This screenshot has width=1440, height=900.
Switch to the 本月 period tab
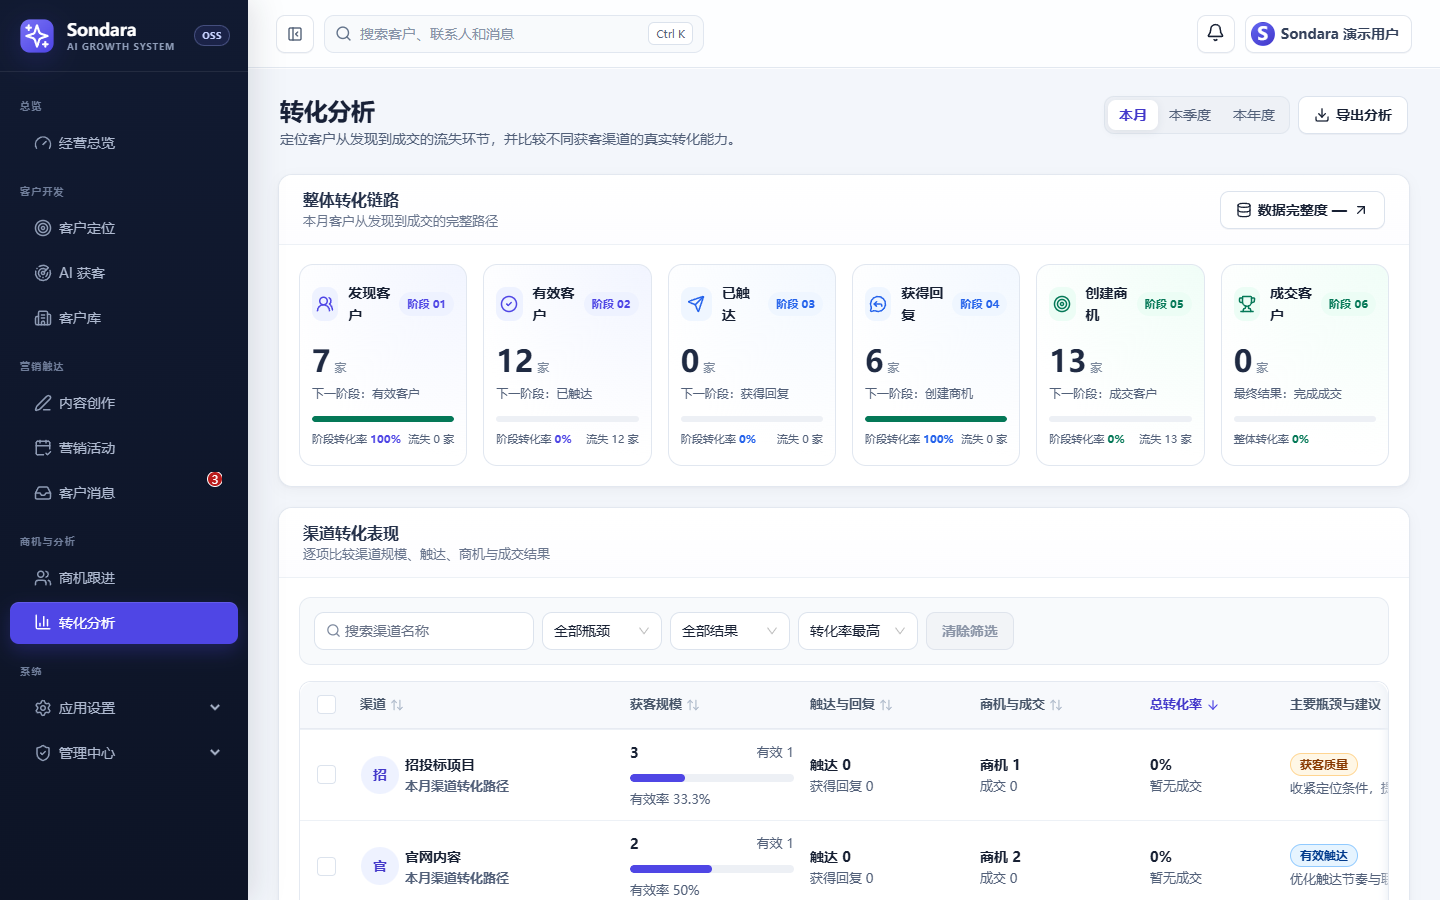tap(1133, 115)
